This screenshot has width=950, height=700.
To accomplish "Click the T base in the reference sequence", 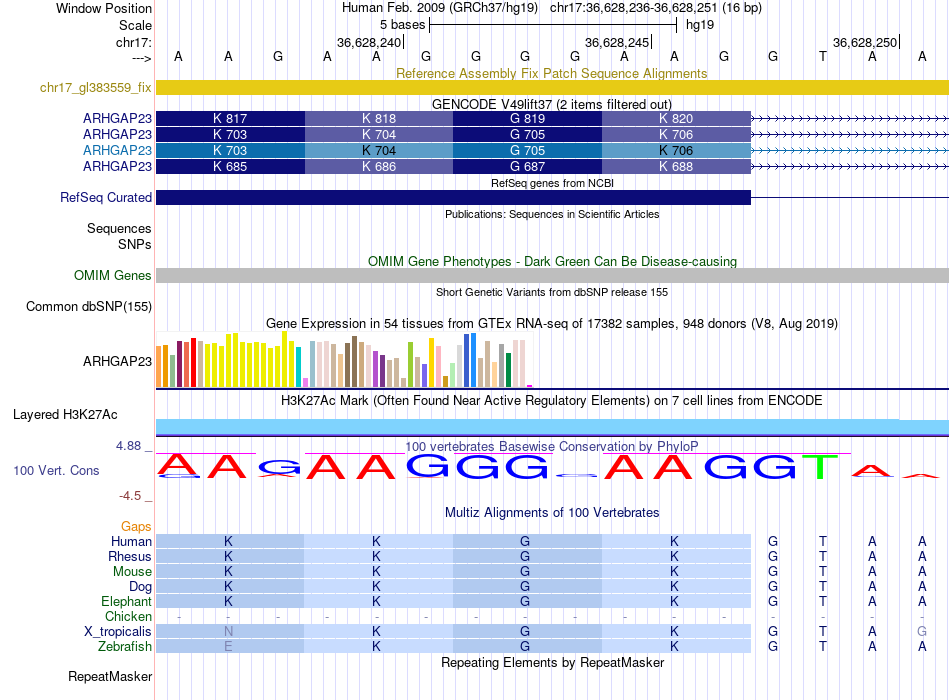I will 823,56.
